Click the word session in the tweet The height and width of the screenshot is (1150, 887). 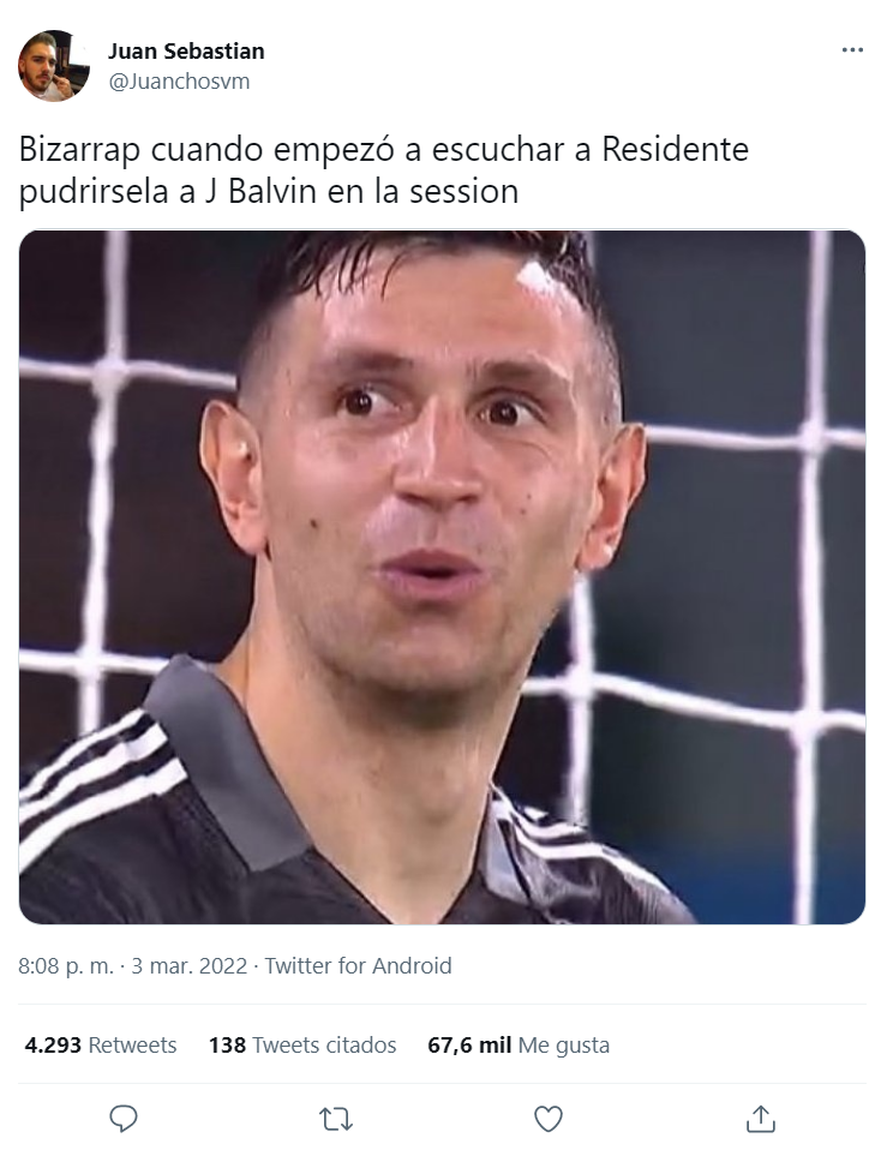point(464,191)
